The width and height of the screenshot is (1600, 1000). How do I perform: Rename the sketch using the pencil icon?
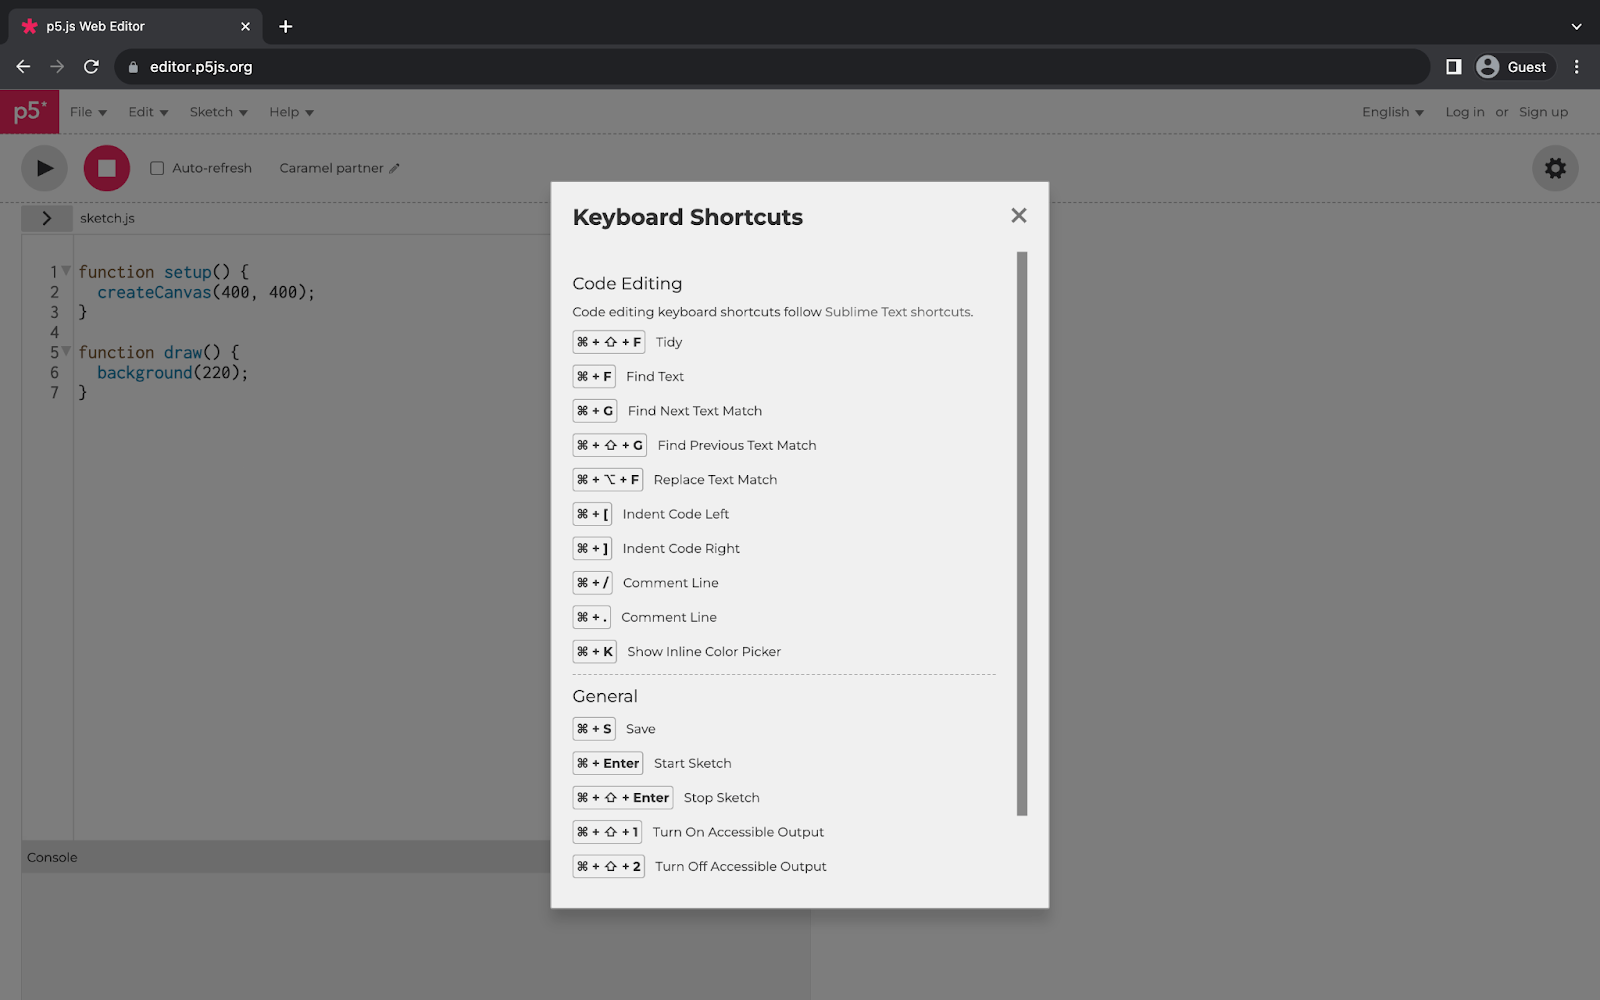[x=393, y=168]
